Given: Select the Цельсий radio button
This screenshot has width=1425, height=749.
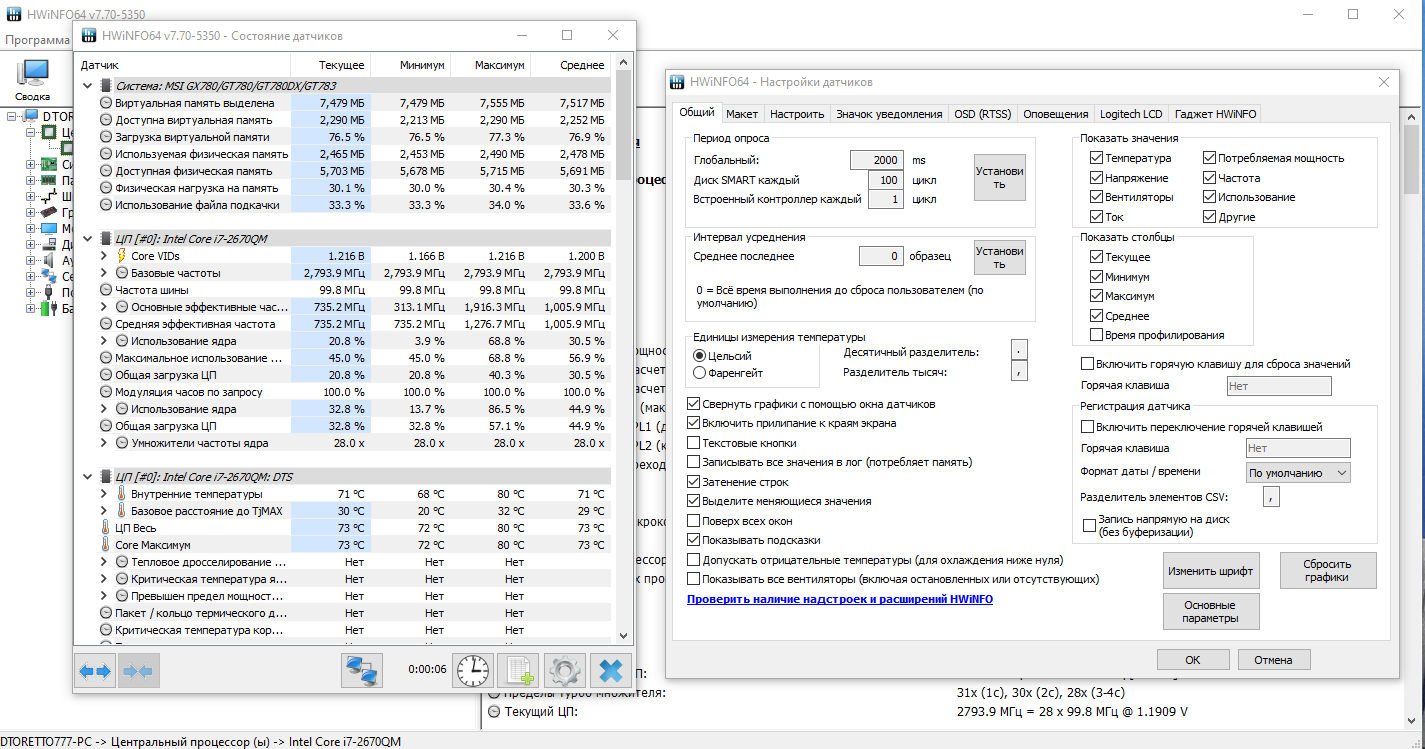Looking at the screenshot, I should (699, 356).
